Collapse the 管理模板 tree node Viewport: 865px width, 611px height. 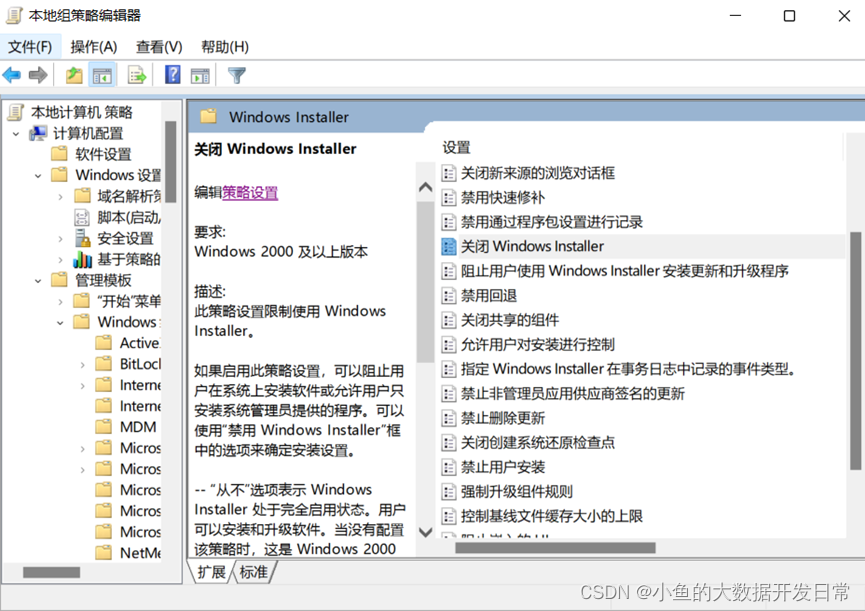[38, 281]
